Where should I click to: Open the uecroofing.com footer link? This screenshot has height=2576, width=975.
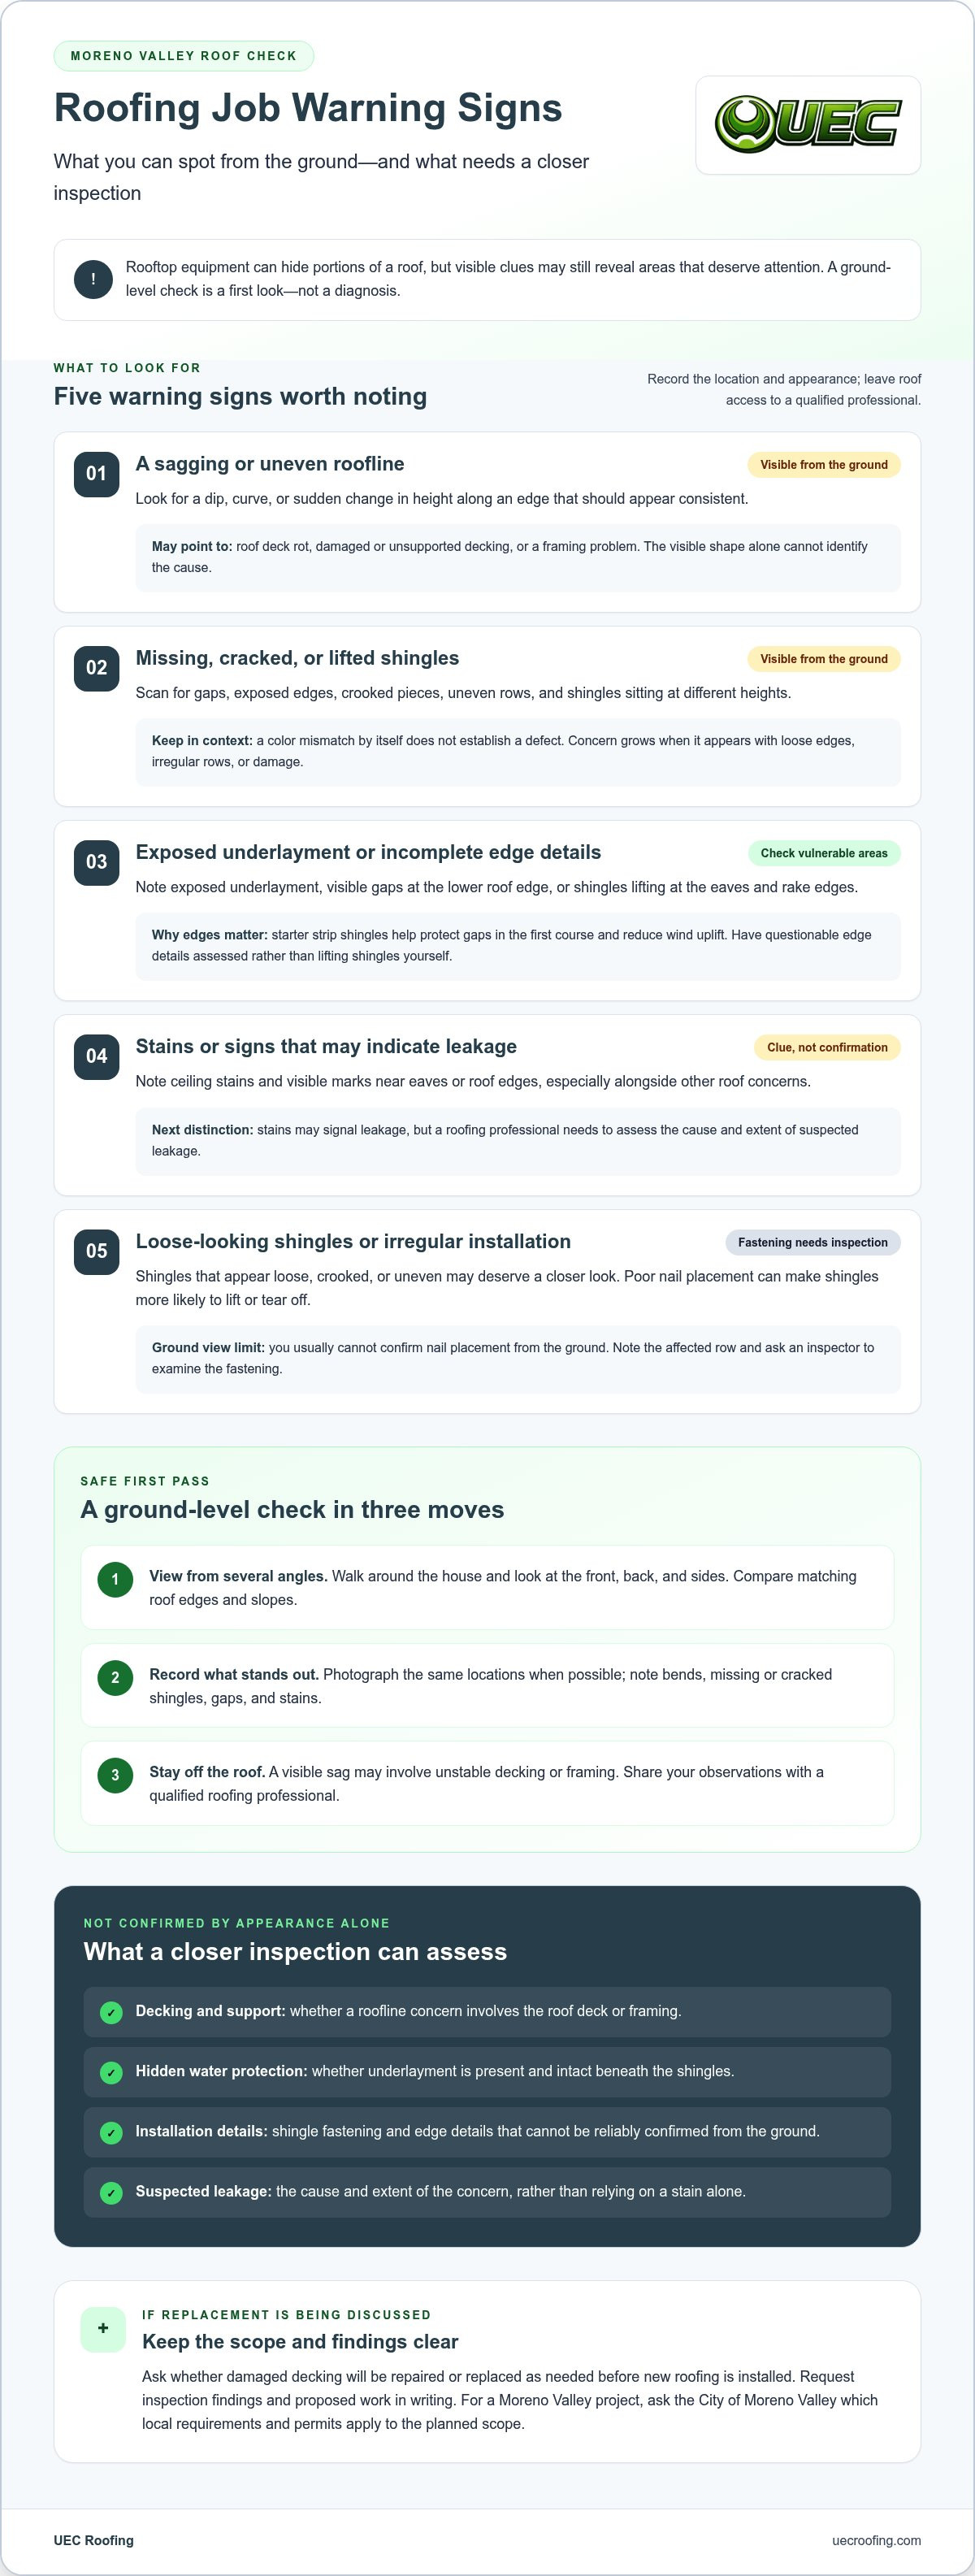[x=876, y=2540]
